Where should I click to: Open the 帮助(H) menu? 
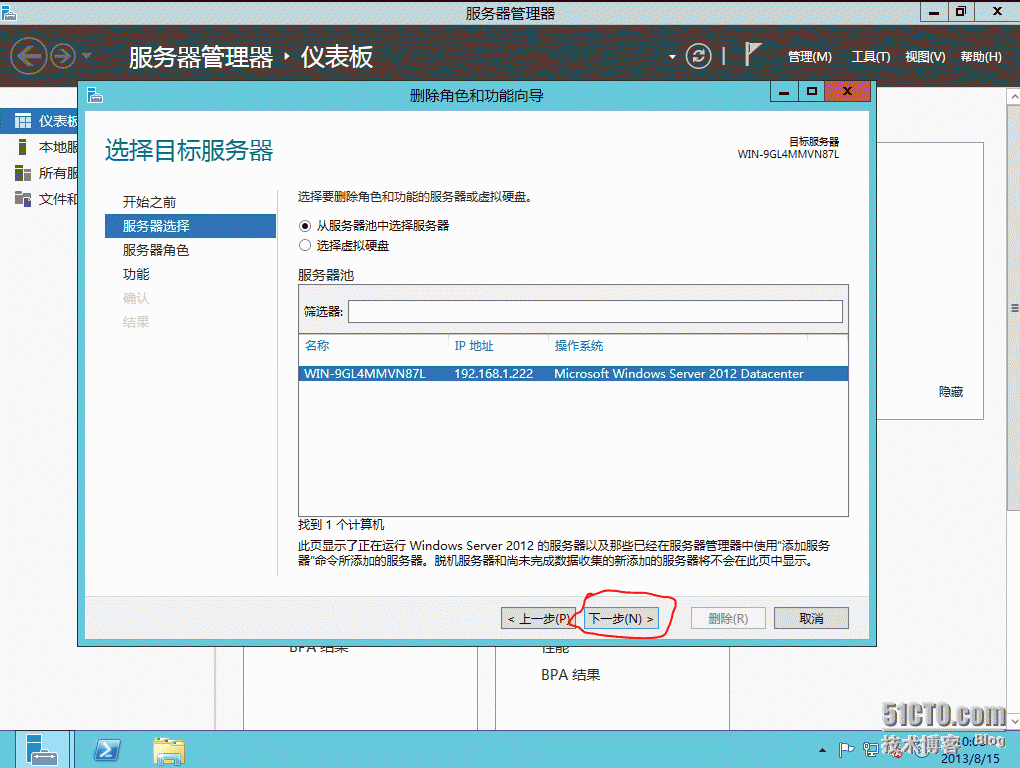point(981,57)
